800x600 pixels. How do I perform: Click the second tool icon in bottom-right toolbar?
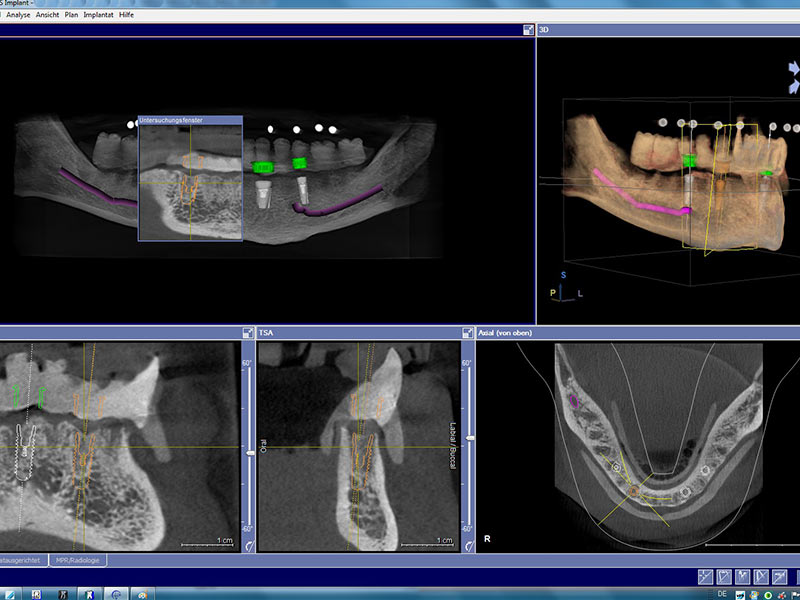[723, 577]
